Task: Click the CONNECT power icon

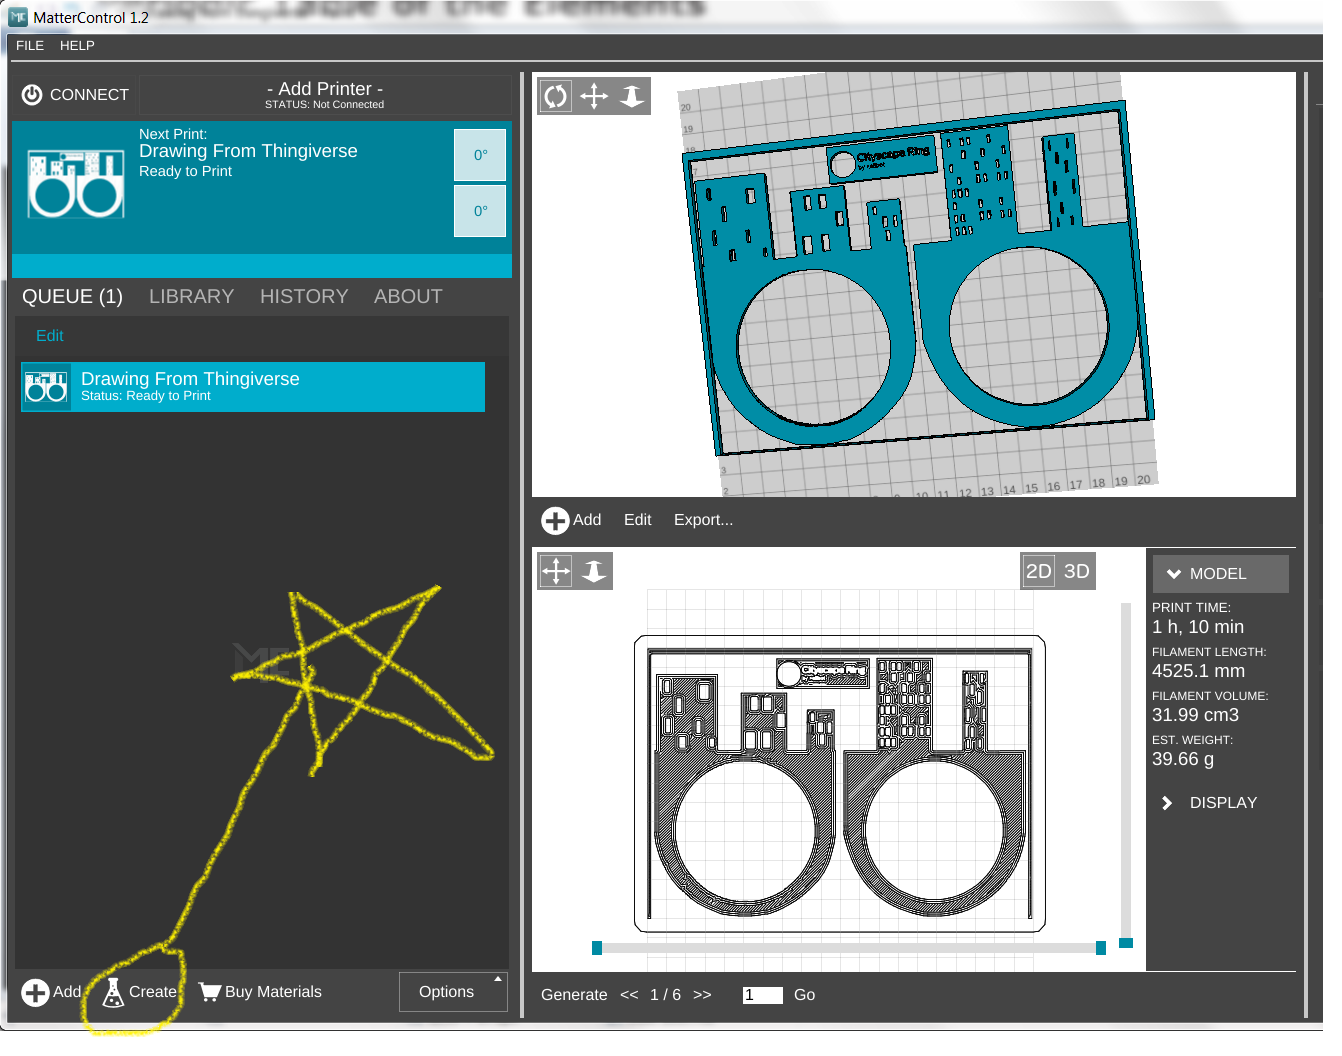Action: (x=32, y=94)
